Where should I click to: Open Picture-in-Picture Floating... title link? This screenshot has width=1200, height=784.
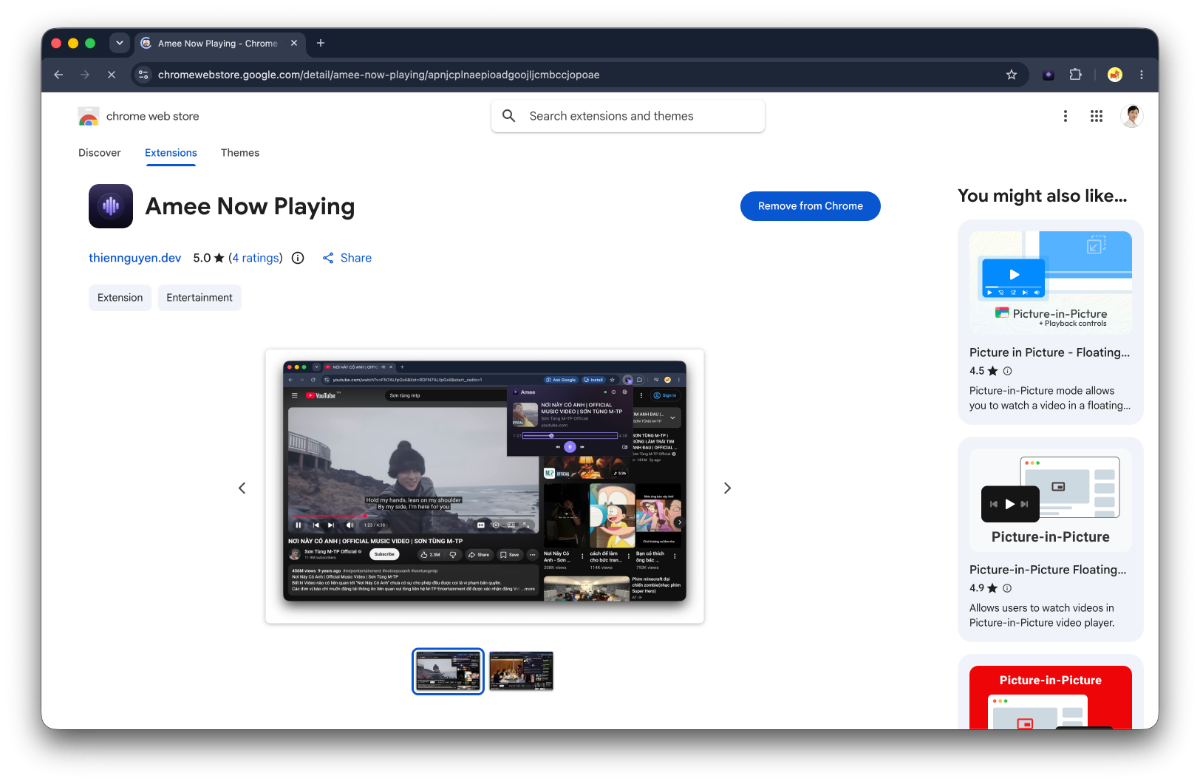(x=1050, y=570)
